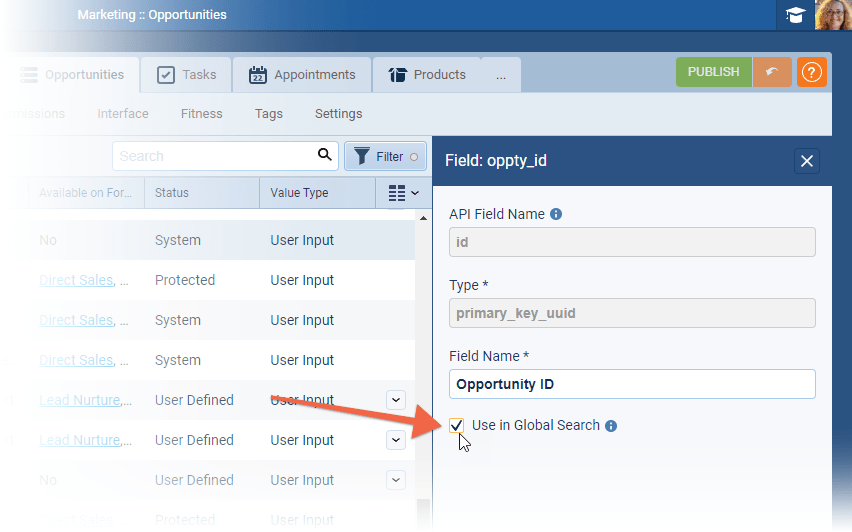
Task: Click the API Field Name info icon
Action: [x=556, y=214]
